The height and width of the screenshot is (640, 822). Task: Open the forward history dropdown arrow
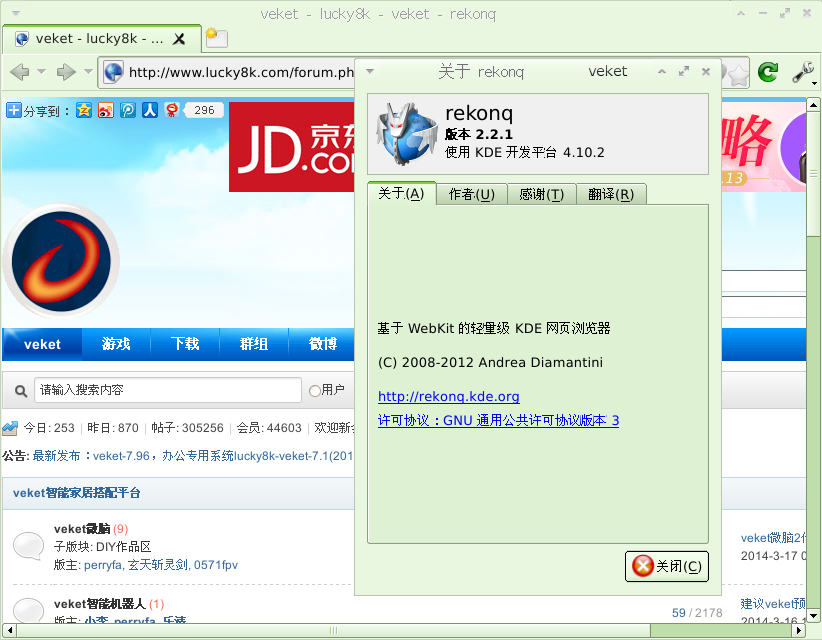click(88, 71)
